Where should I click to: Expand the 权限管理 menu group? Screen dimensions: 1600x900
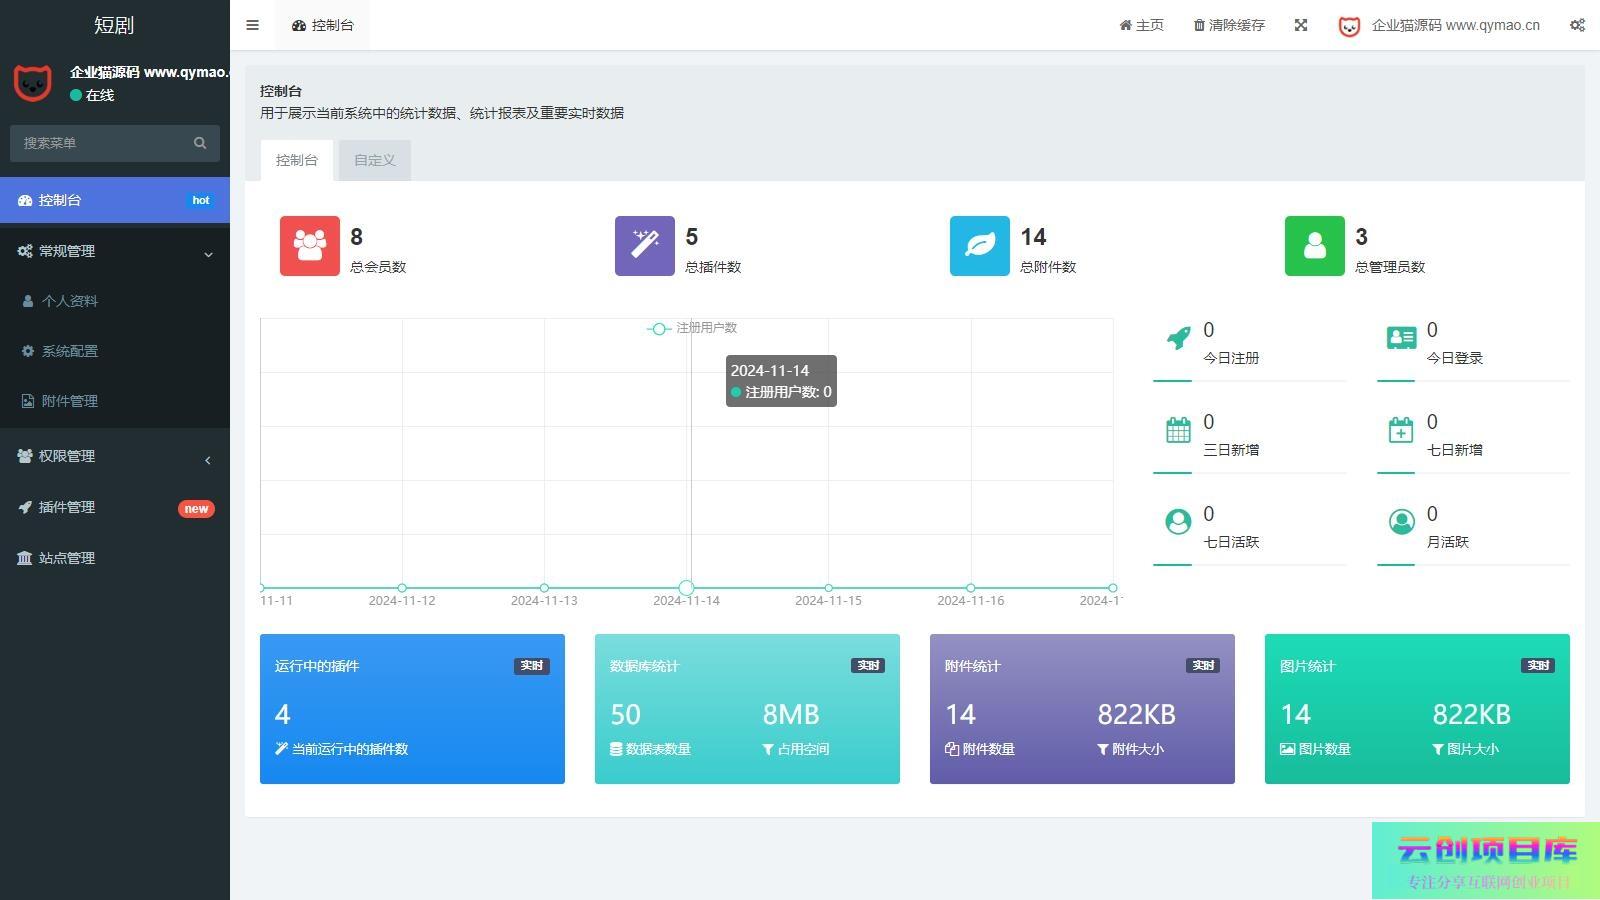tap(115, 456)
